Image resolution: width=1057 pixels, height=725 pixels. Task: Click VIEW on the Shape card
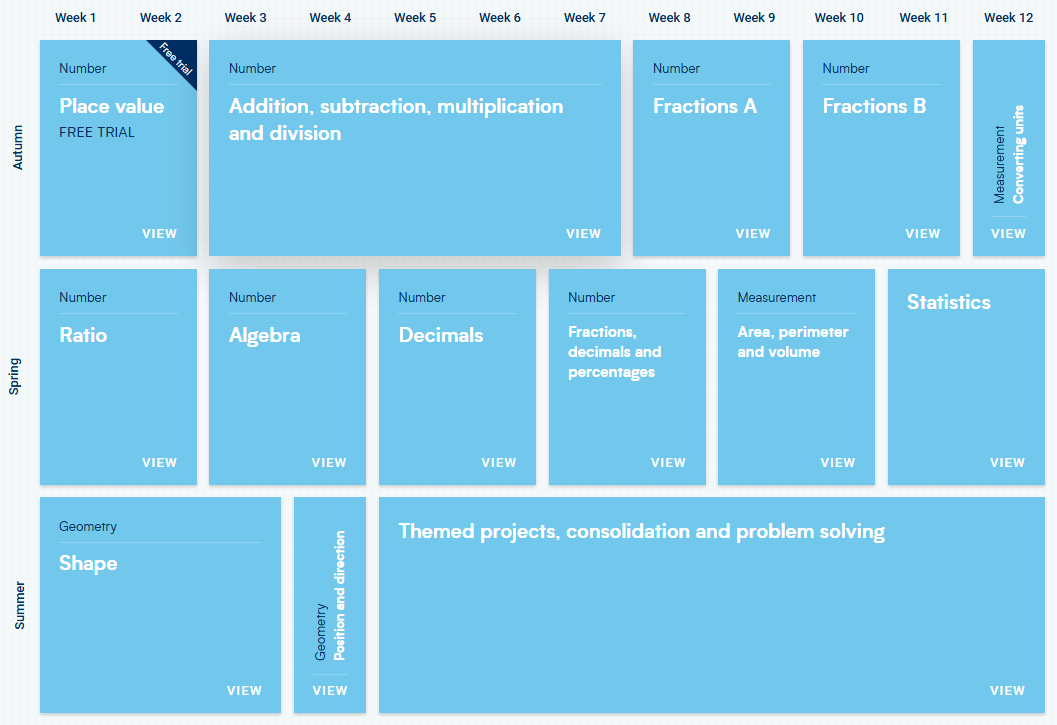pos(244,691)
